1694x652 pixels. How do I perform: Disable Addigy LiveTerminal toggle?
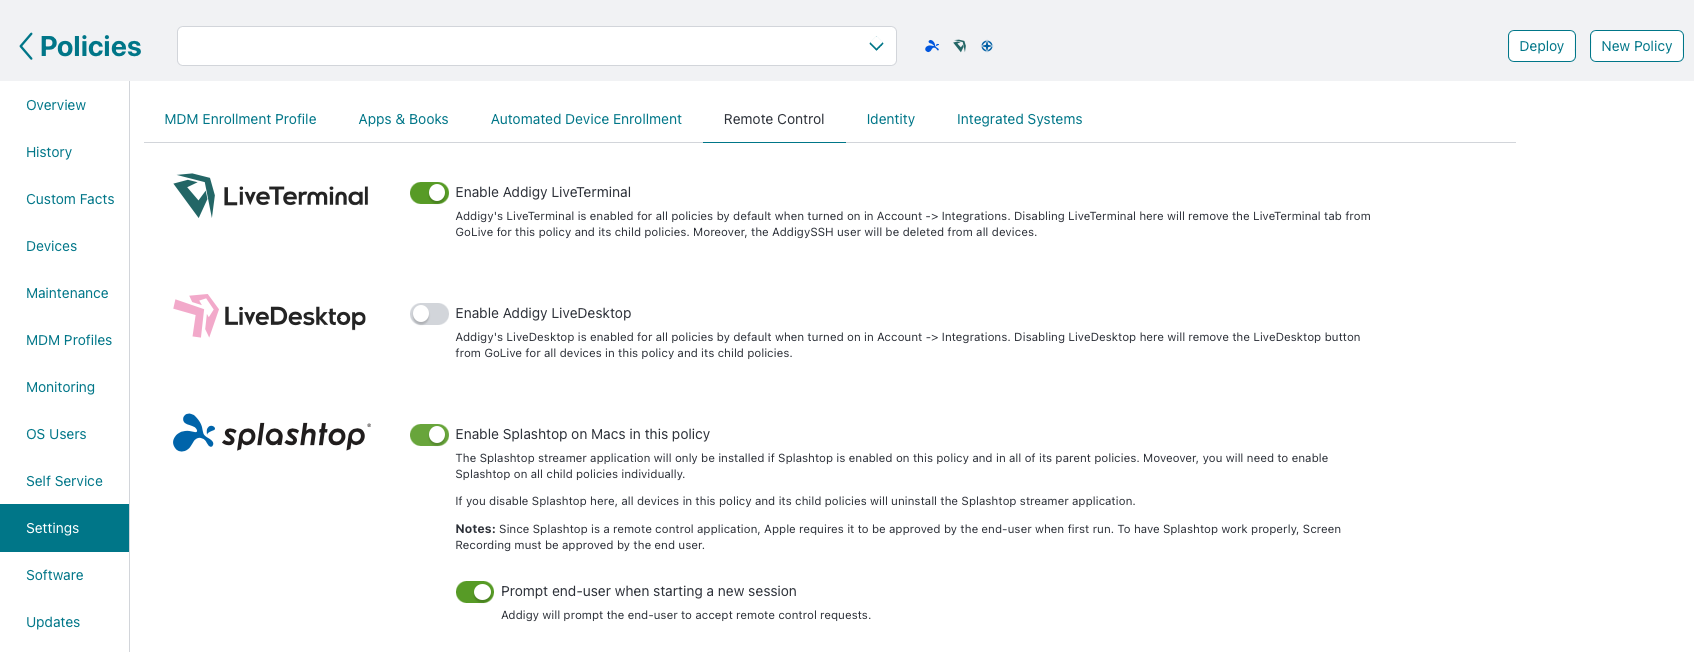pos(429,193)
